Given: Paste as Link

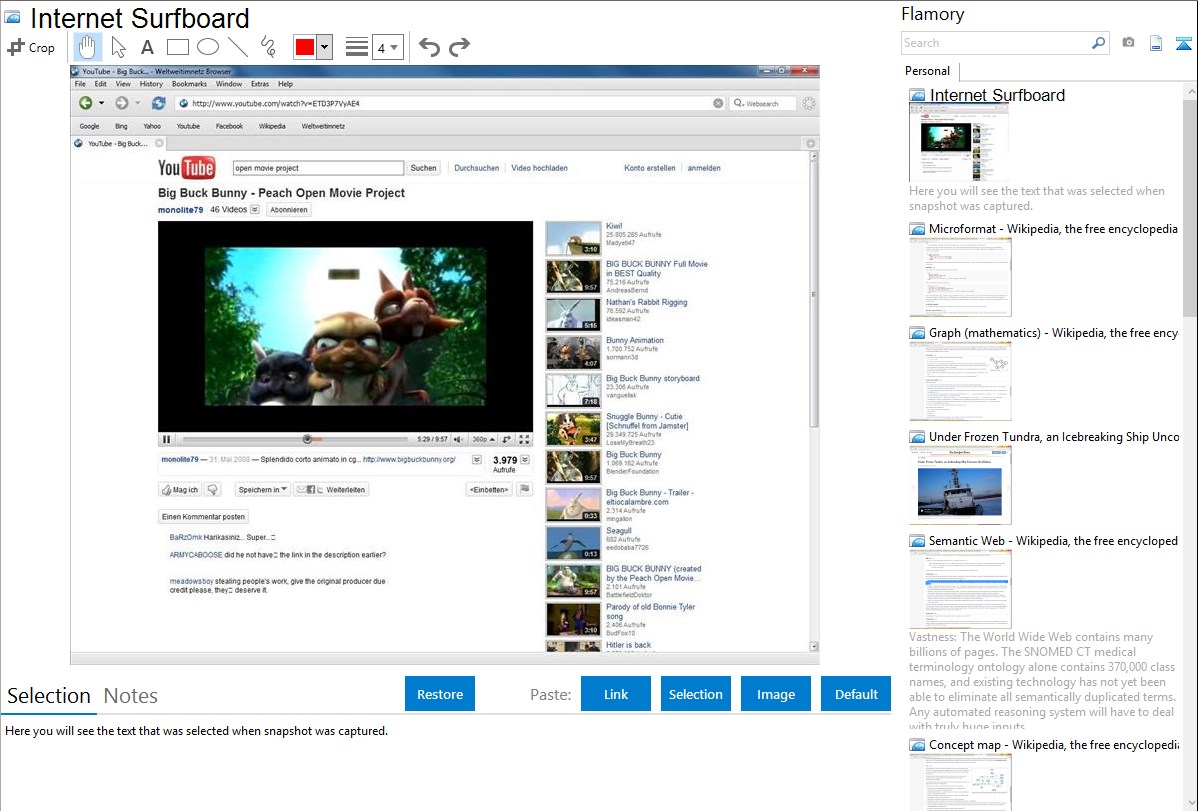Looking at the screenshot, I should pyautogui.click(x=616, y=694).
